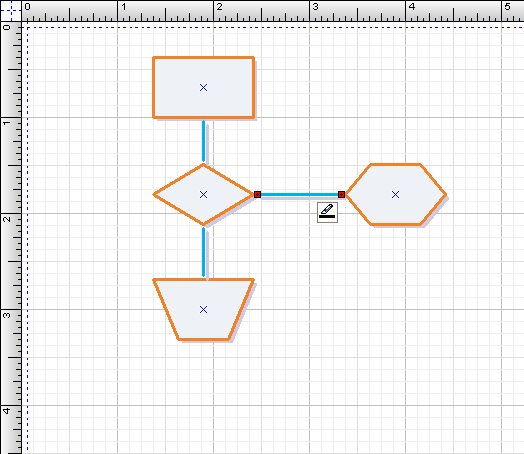
Task: Click the hexagon's center X marker
Action: [x=395, y=194]
